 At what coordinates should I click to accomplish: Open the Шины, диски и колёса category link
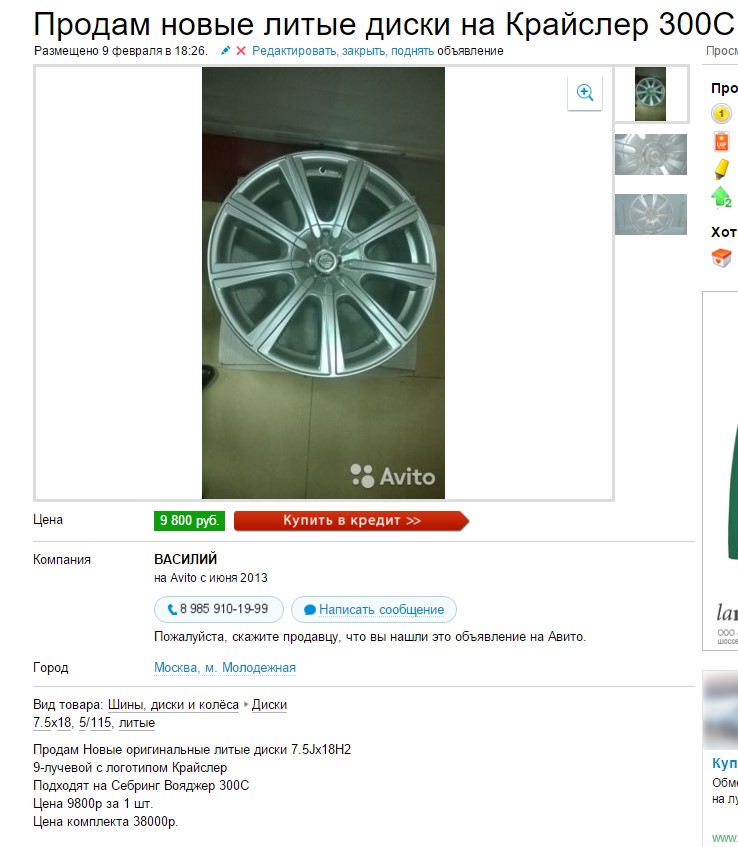tap(173, 705)
